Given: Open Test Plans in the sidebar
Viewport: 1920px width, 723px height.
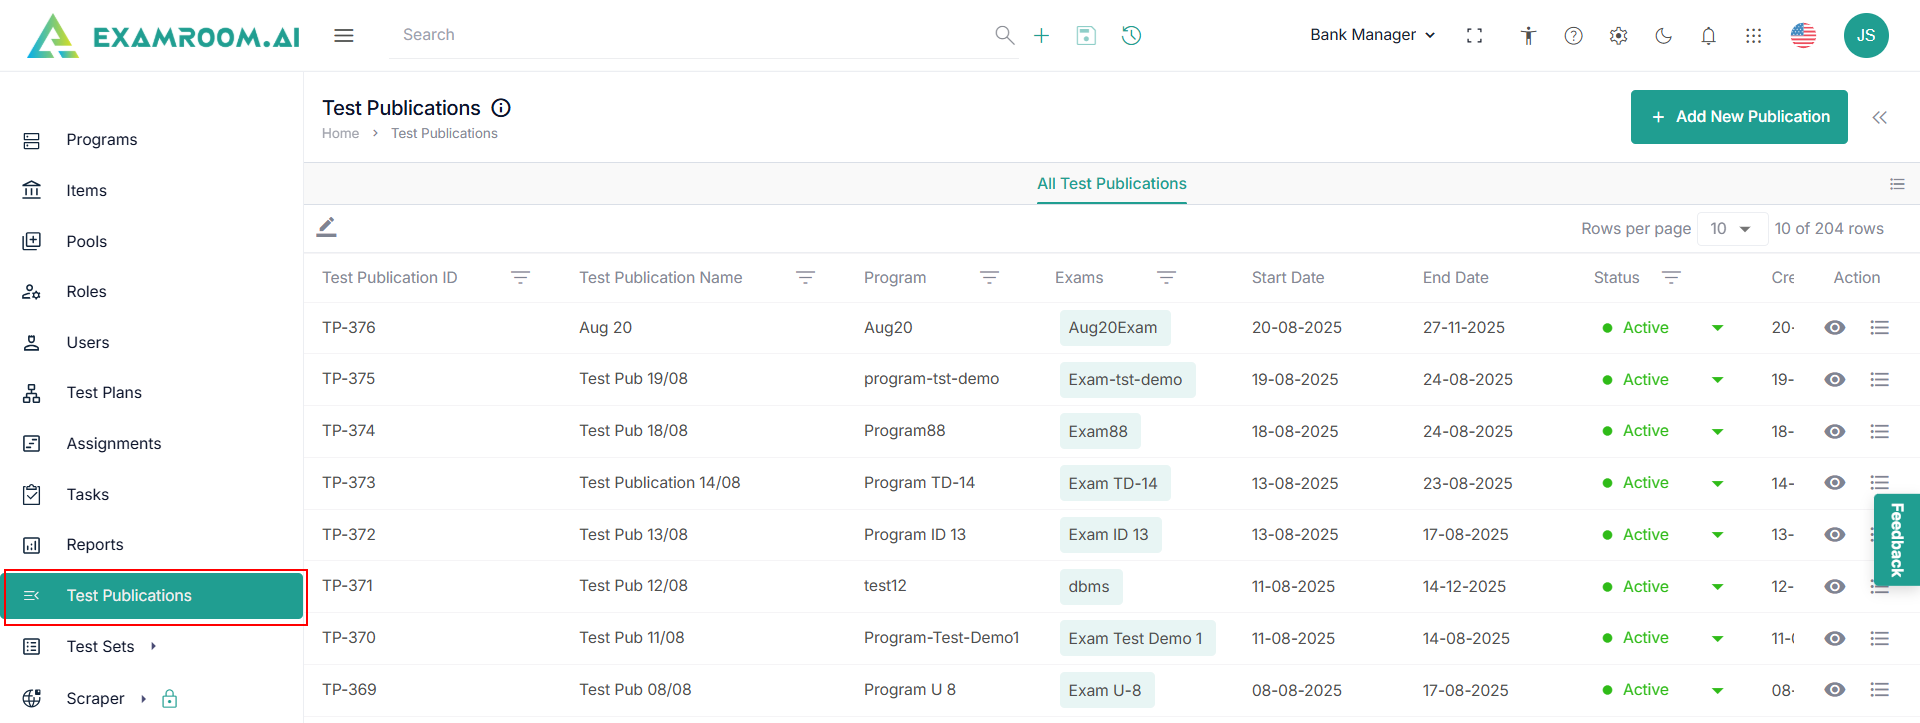Looking at the screenshot, I should (x=104, y=393).
